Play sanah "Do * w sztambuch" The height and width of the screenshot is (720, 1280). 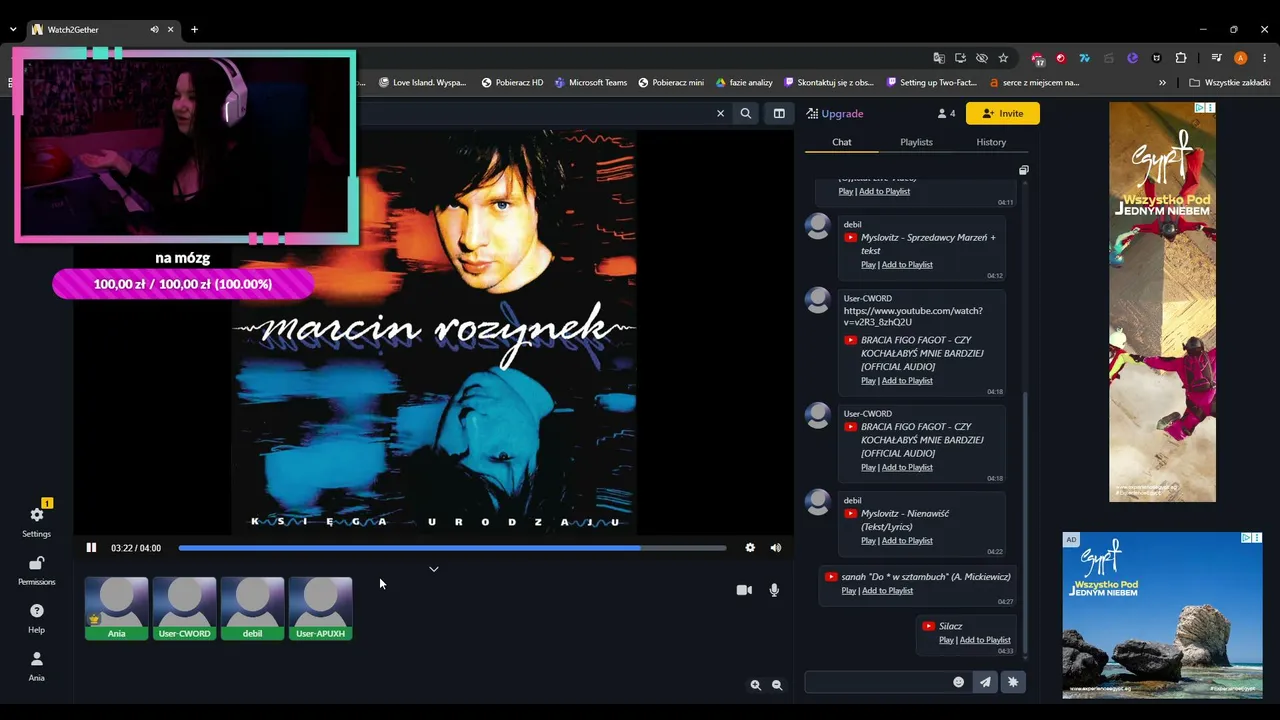pos(848,591)
